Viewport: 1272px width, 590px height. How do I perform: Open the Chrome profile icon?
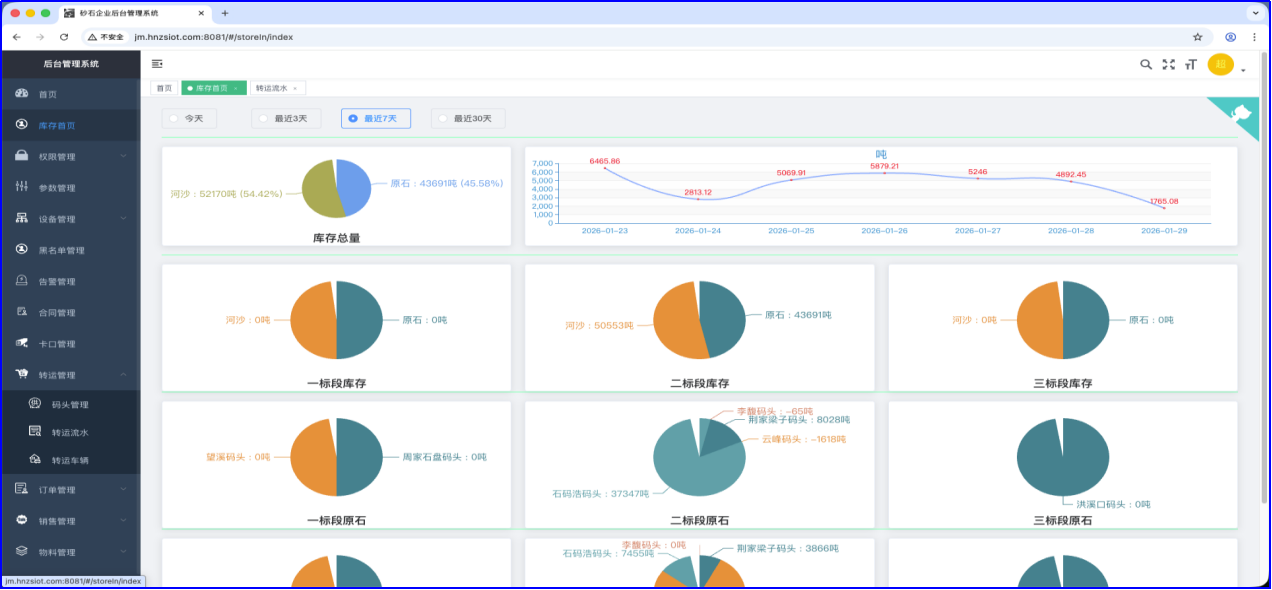pyautogui.click(x=1230, y=37)
